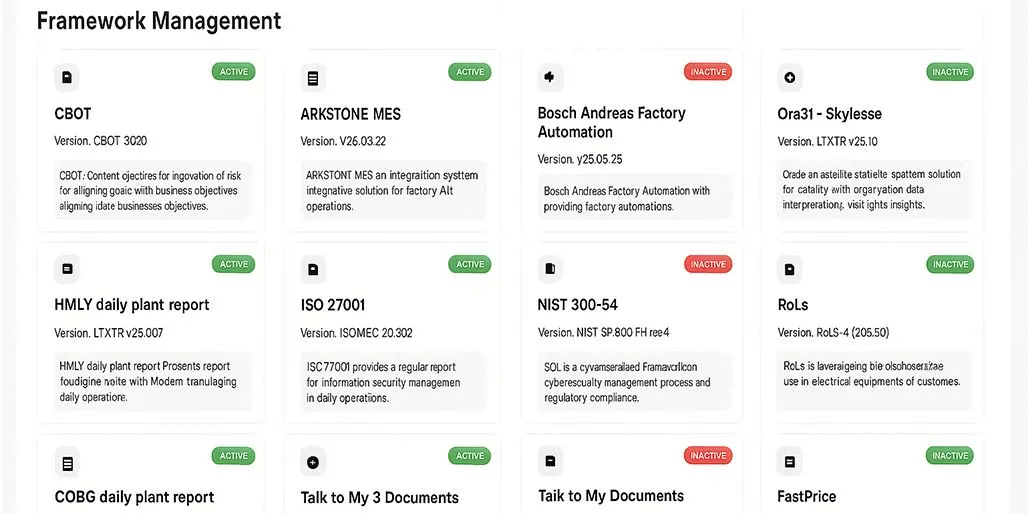Toggle ACTIVE status badge on ISO 27001
The width and height of the screenshot is (1028, 514).
point(470,264)
